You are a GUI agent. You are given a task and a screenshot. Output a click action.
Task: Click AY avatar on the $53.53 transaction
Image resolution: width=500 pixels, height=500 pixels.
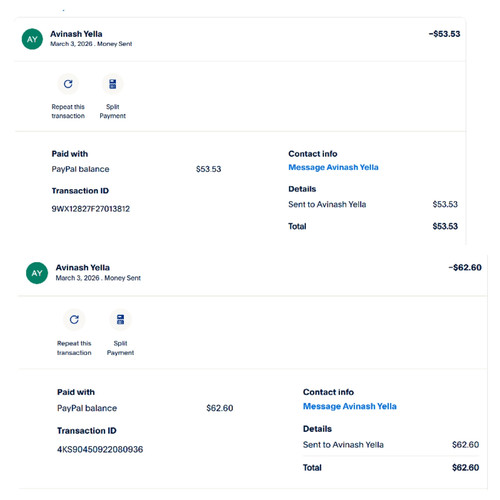[x=32, y=39]
